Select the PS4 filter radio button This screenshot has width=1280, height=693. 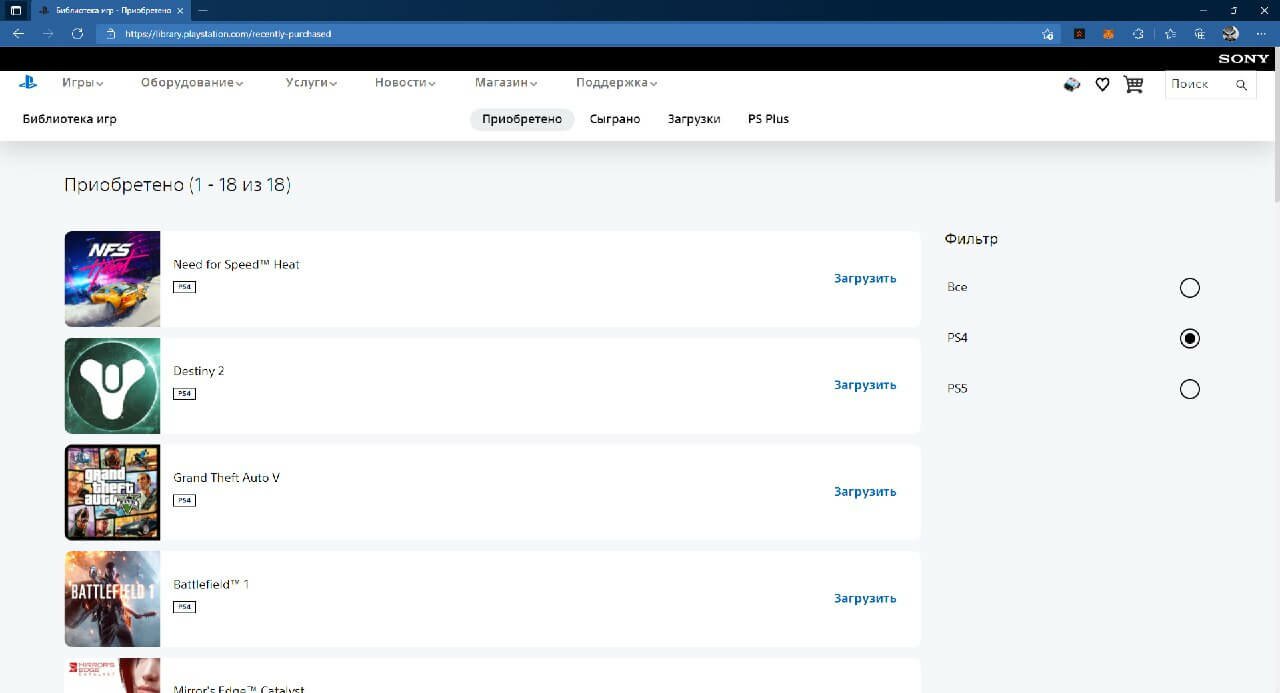tap(1189, 338)
